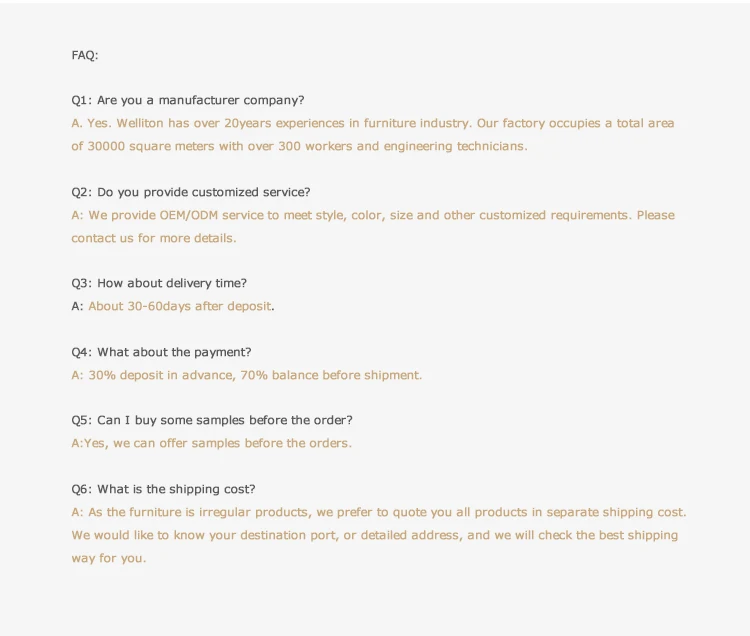Select the Q4 payment question

(161, 352)
